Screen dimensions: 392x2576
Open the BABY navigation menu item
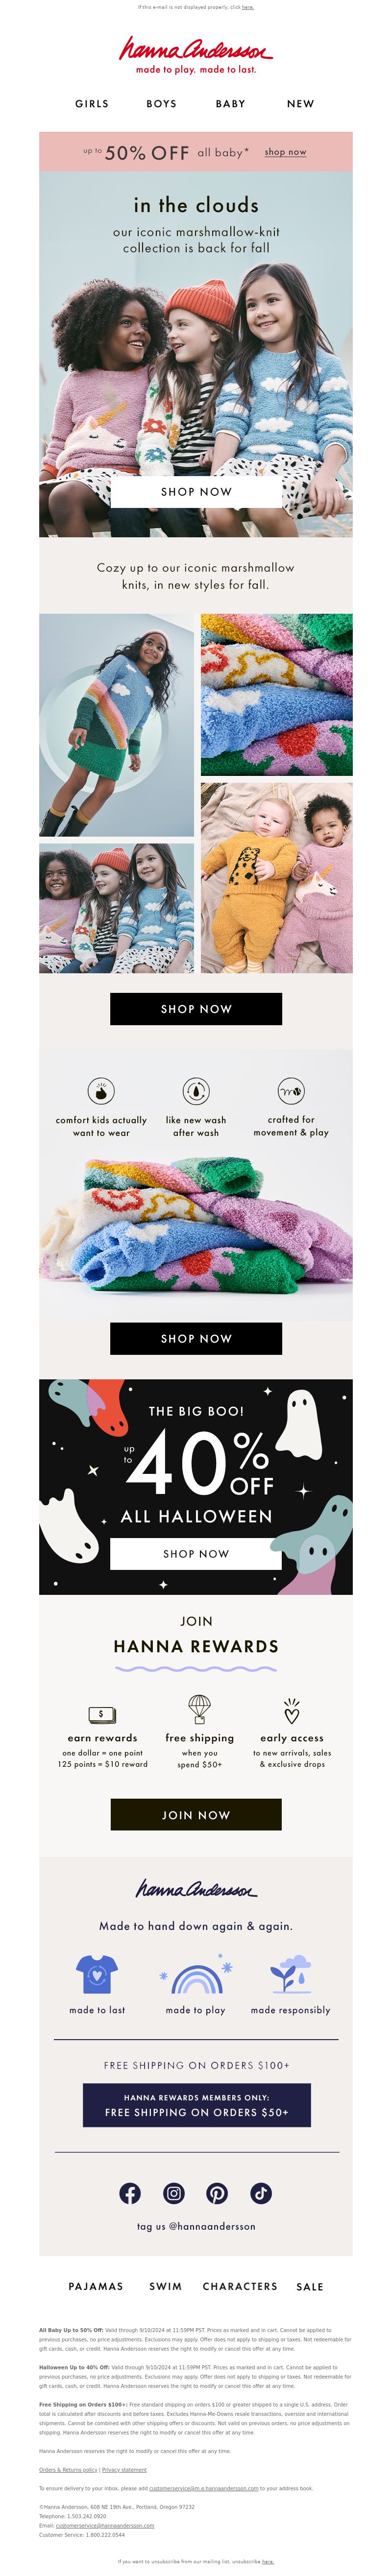[231, 103]
